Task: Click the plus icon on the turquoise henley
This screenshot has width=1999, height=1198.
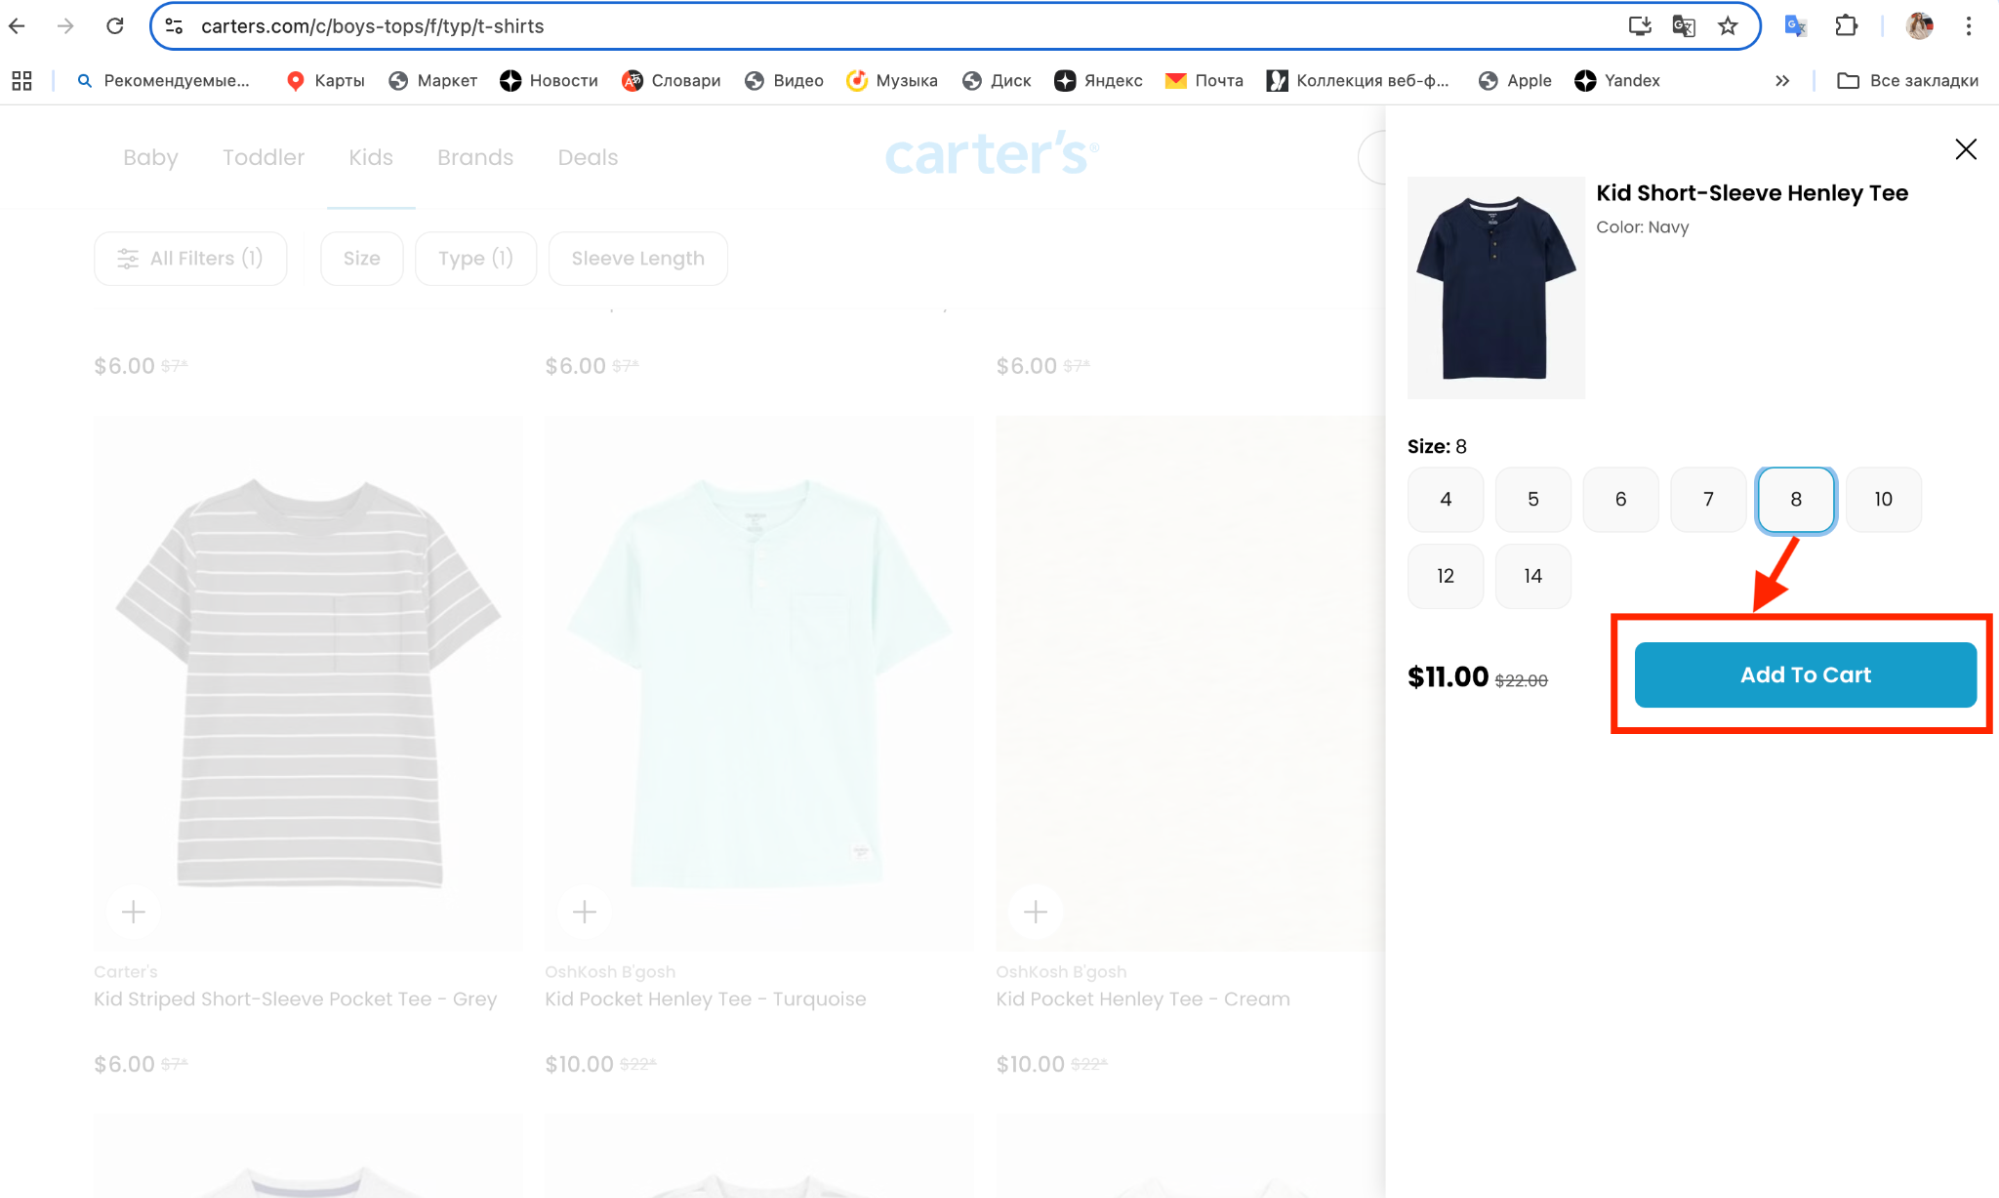Action: (585, 911)
